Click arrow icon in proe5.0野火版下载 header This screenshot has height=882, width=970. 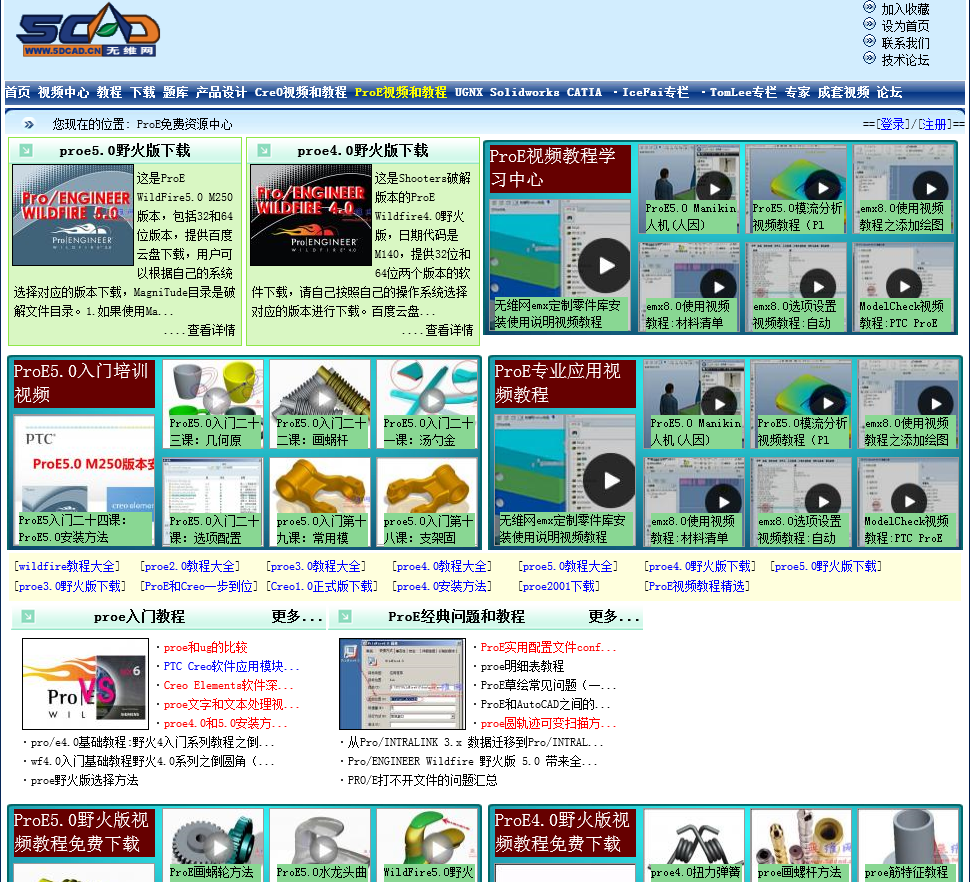[x=26, y=150]
